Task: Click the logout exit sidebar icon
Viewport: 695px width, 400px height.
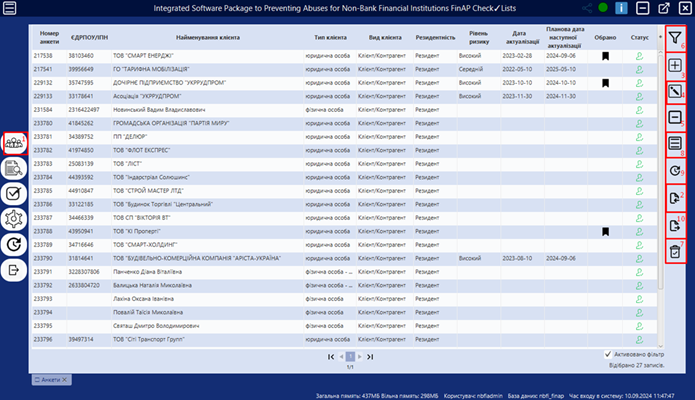Action: (x=14, y=270)
